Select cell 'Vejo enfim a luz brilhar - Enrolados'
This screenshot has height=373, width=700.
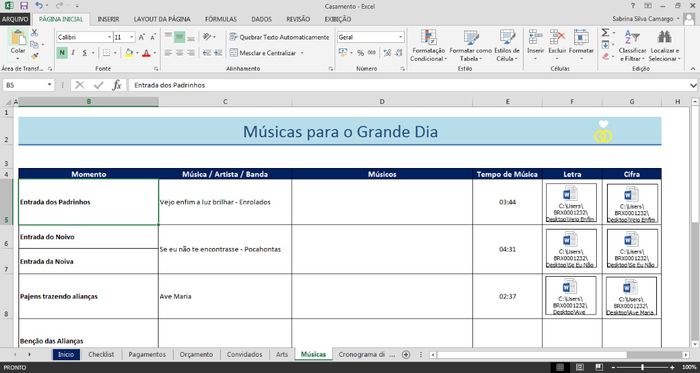[225, 202]
